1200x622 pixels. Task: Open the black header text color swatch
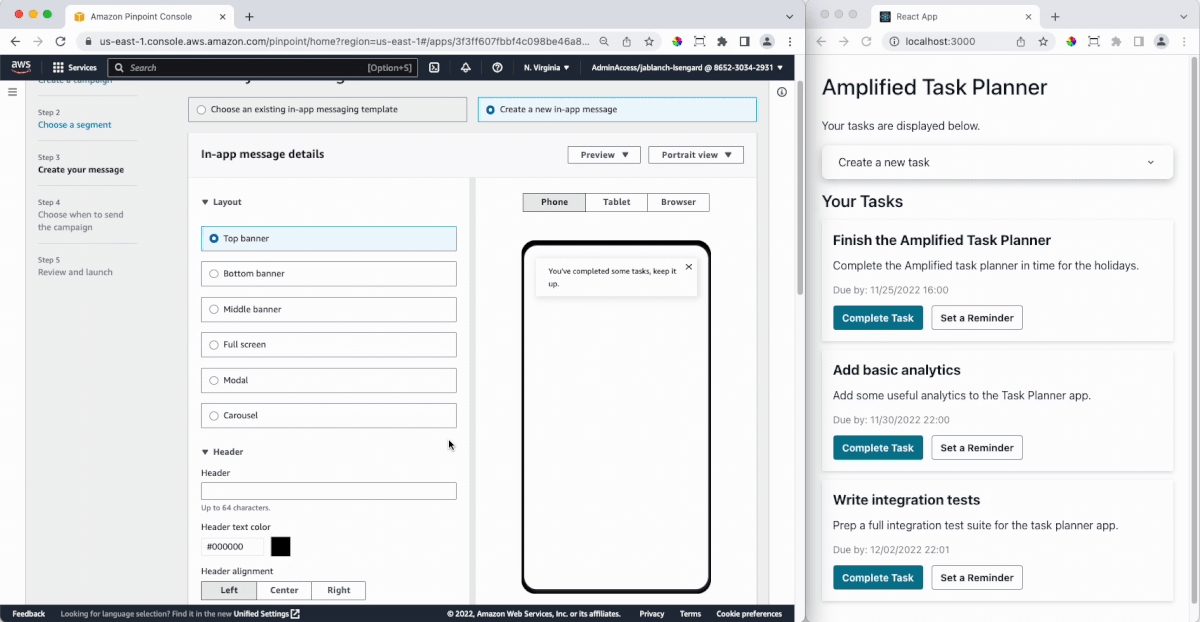tap(281, 547)
